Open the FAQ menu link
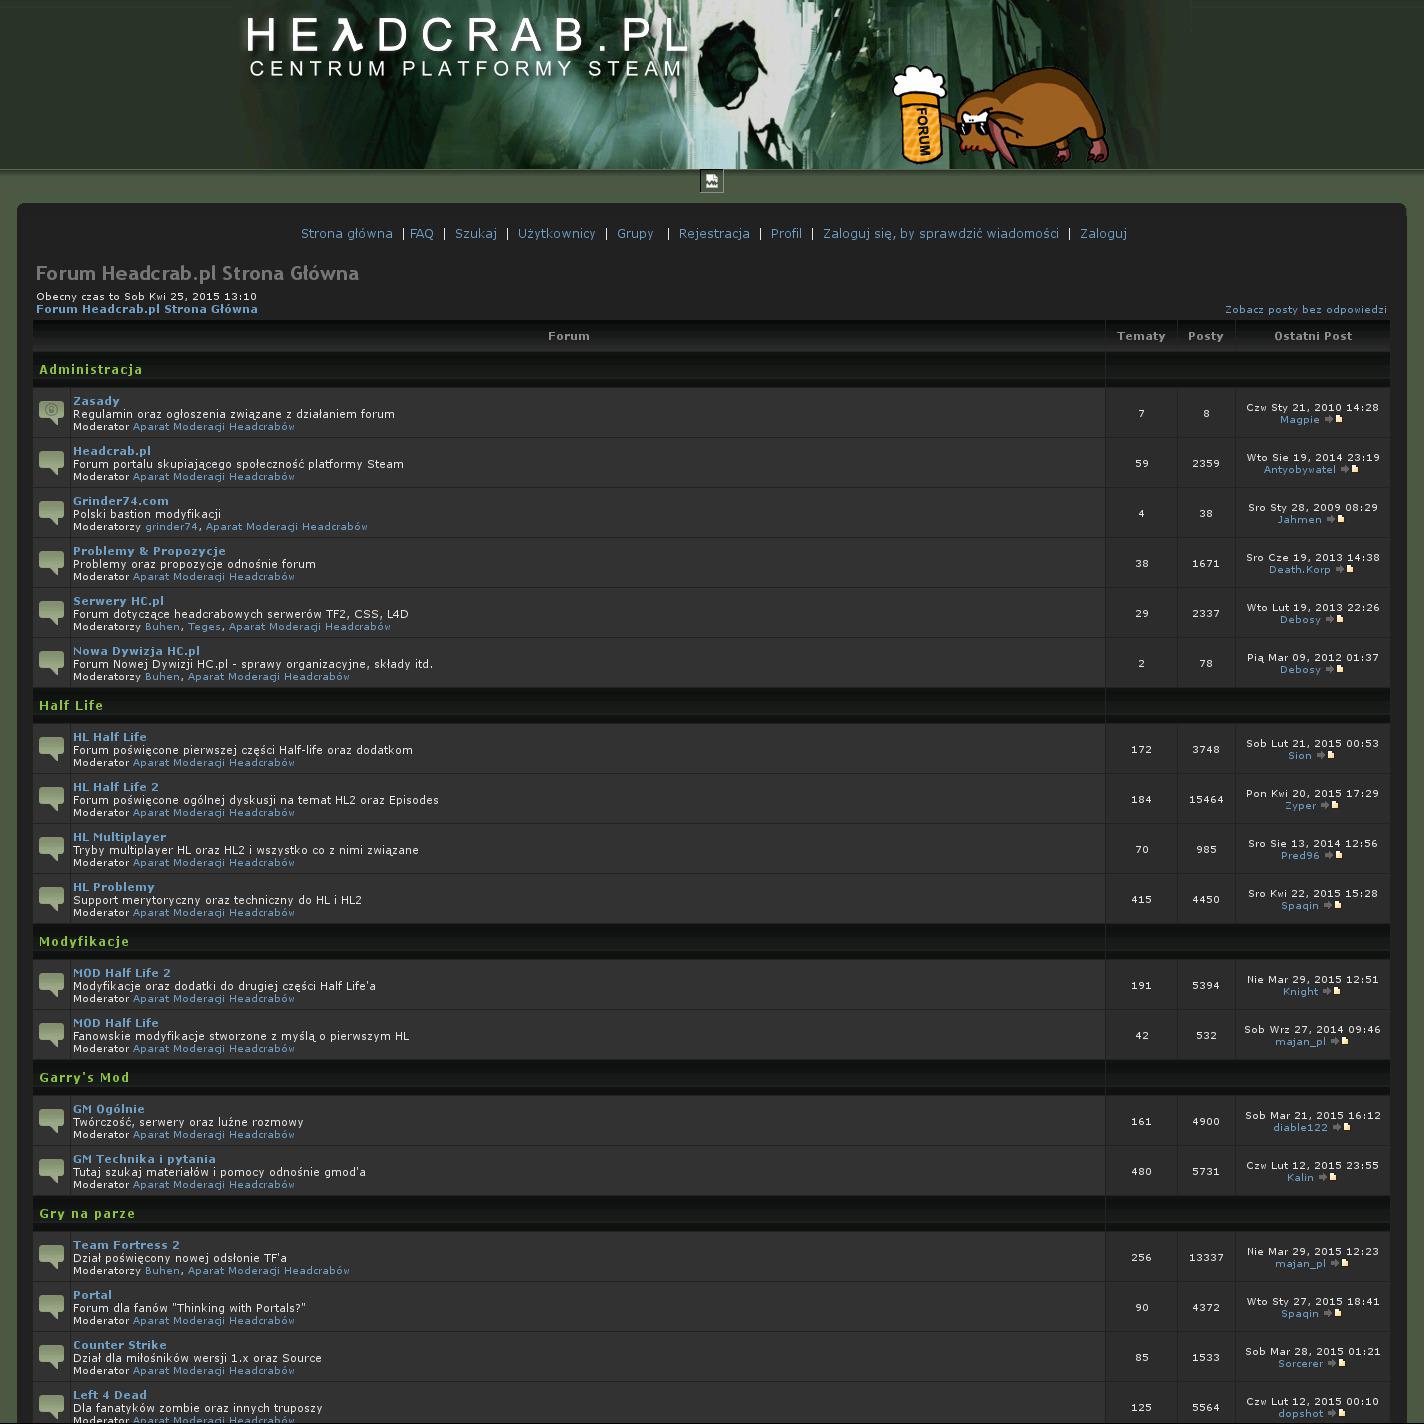This screenshot has height=1424, width=1424. pyautogui.click(x=421, y=234)
